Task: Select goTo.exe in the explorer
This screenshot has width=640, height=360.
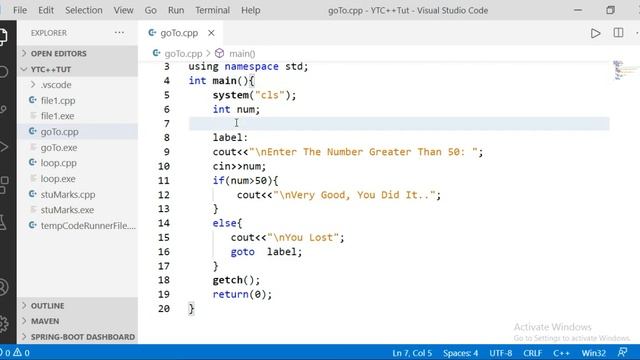Action: [x=78, y=147]
